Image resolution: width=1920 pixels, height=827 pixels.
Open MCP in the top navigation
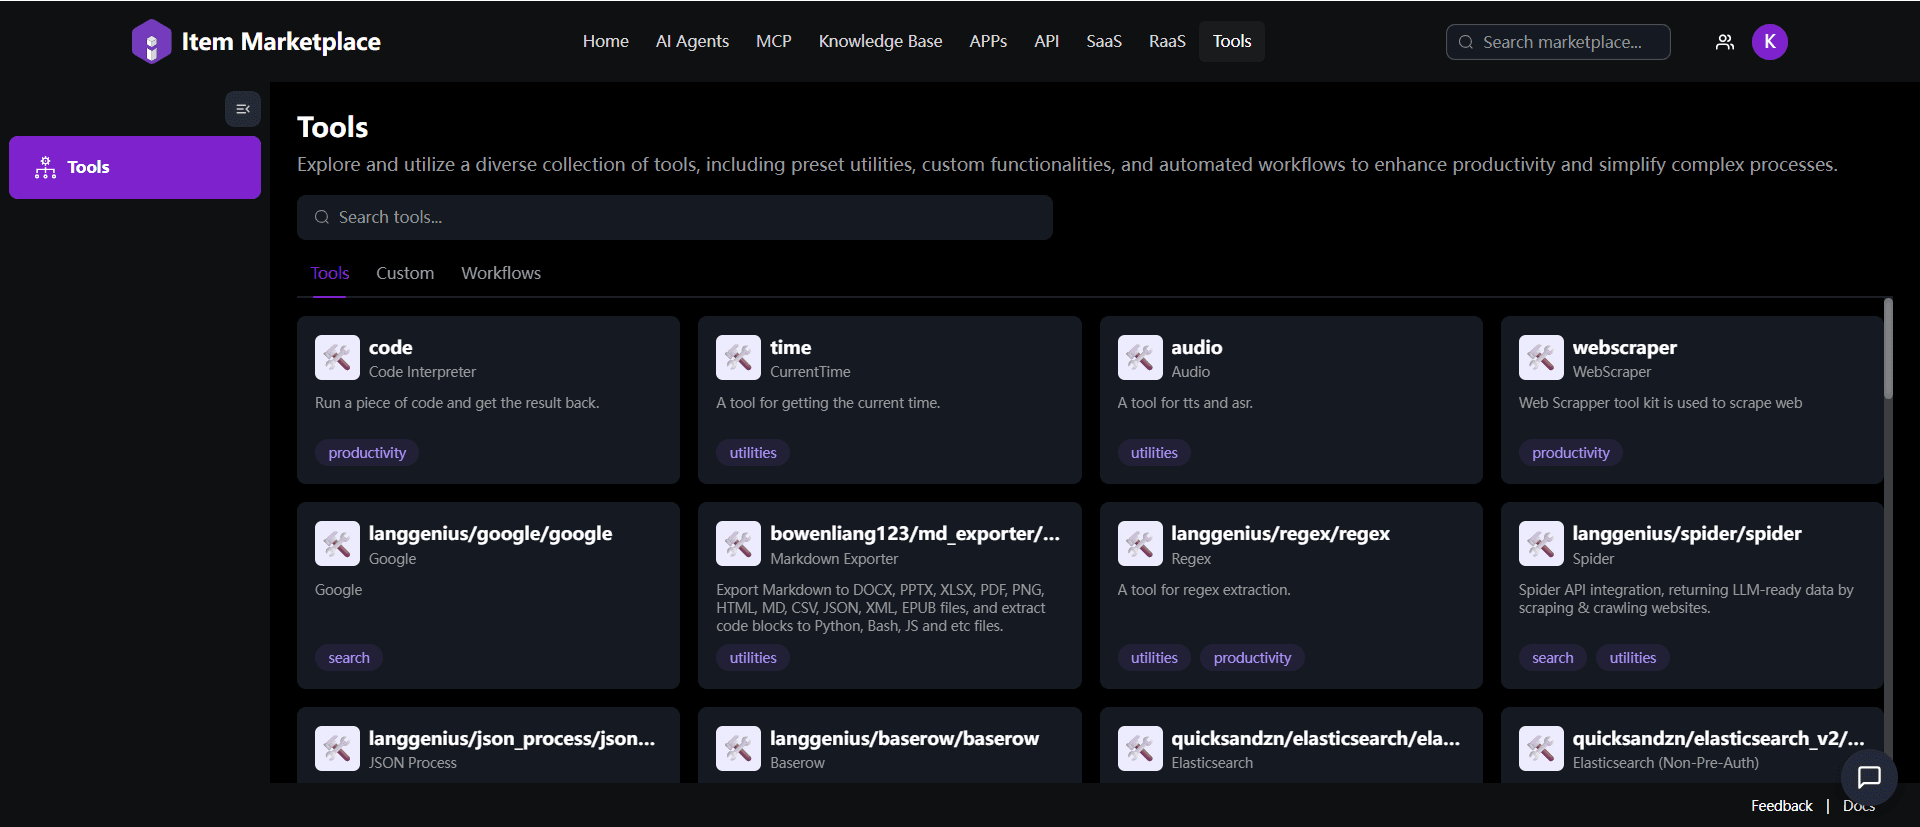(x=774, y=41)
